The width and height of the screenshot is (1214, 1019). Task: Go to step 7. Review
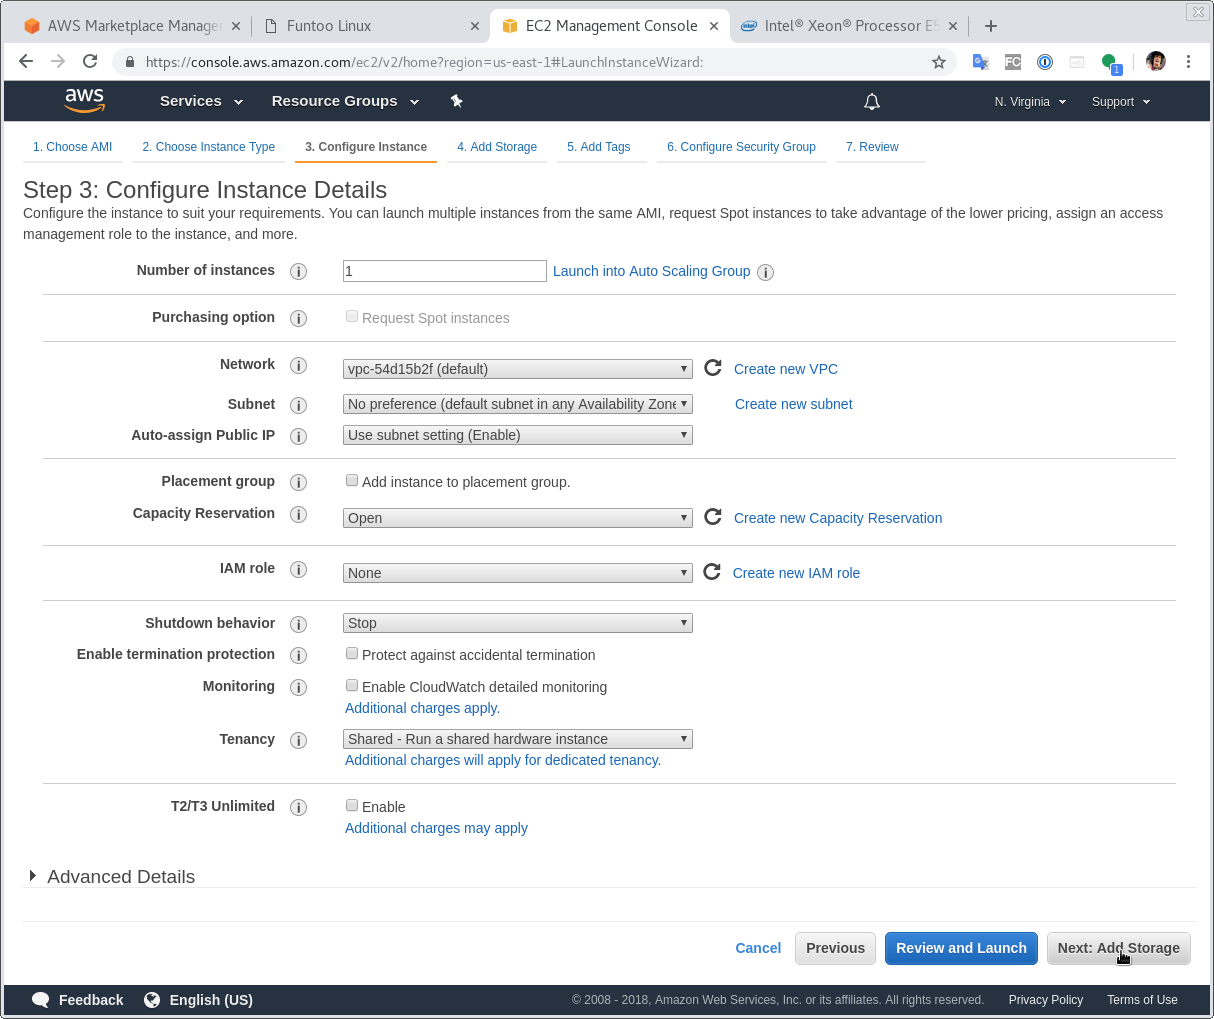pyautogui.click(x=872, y=147)
